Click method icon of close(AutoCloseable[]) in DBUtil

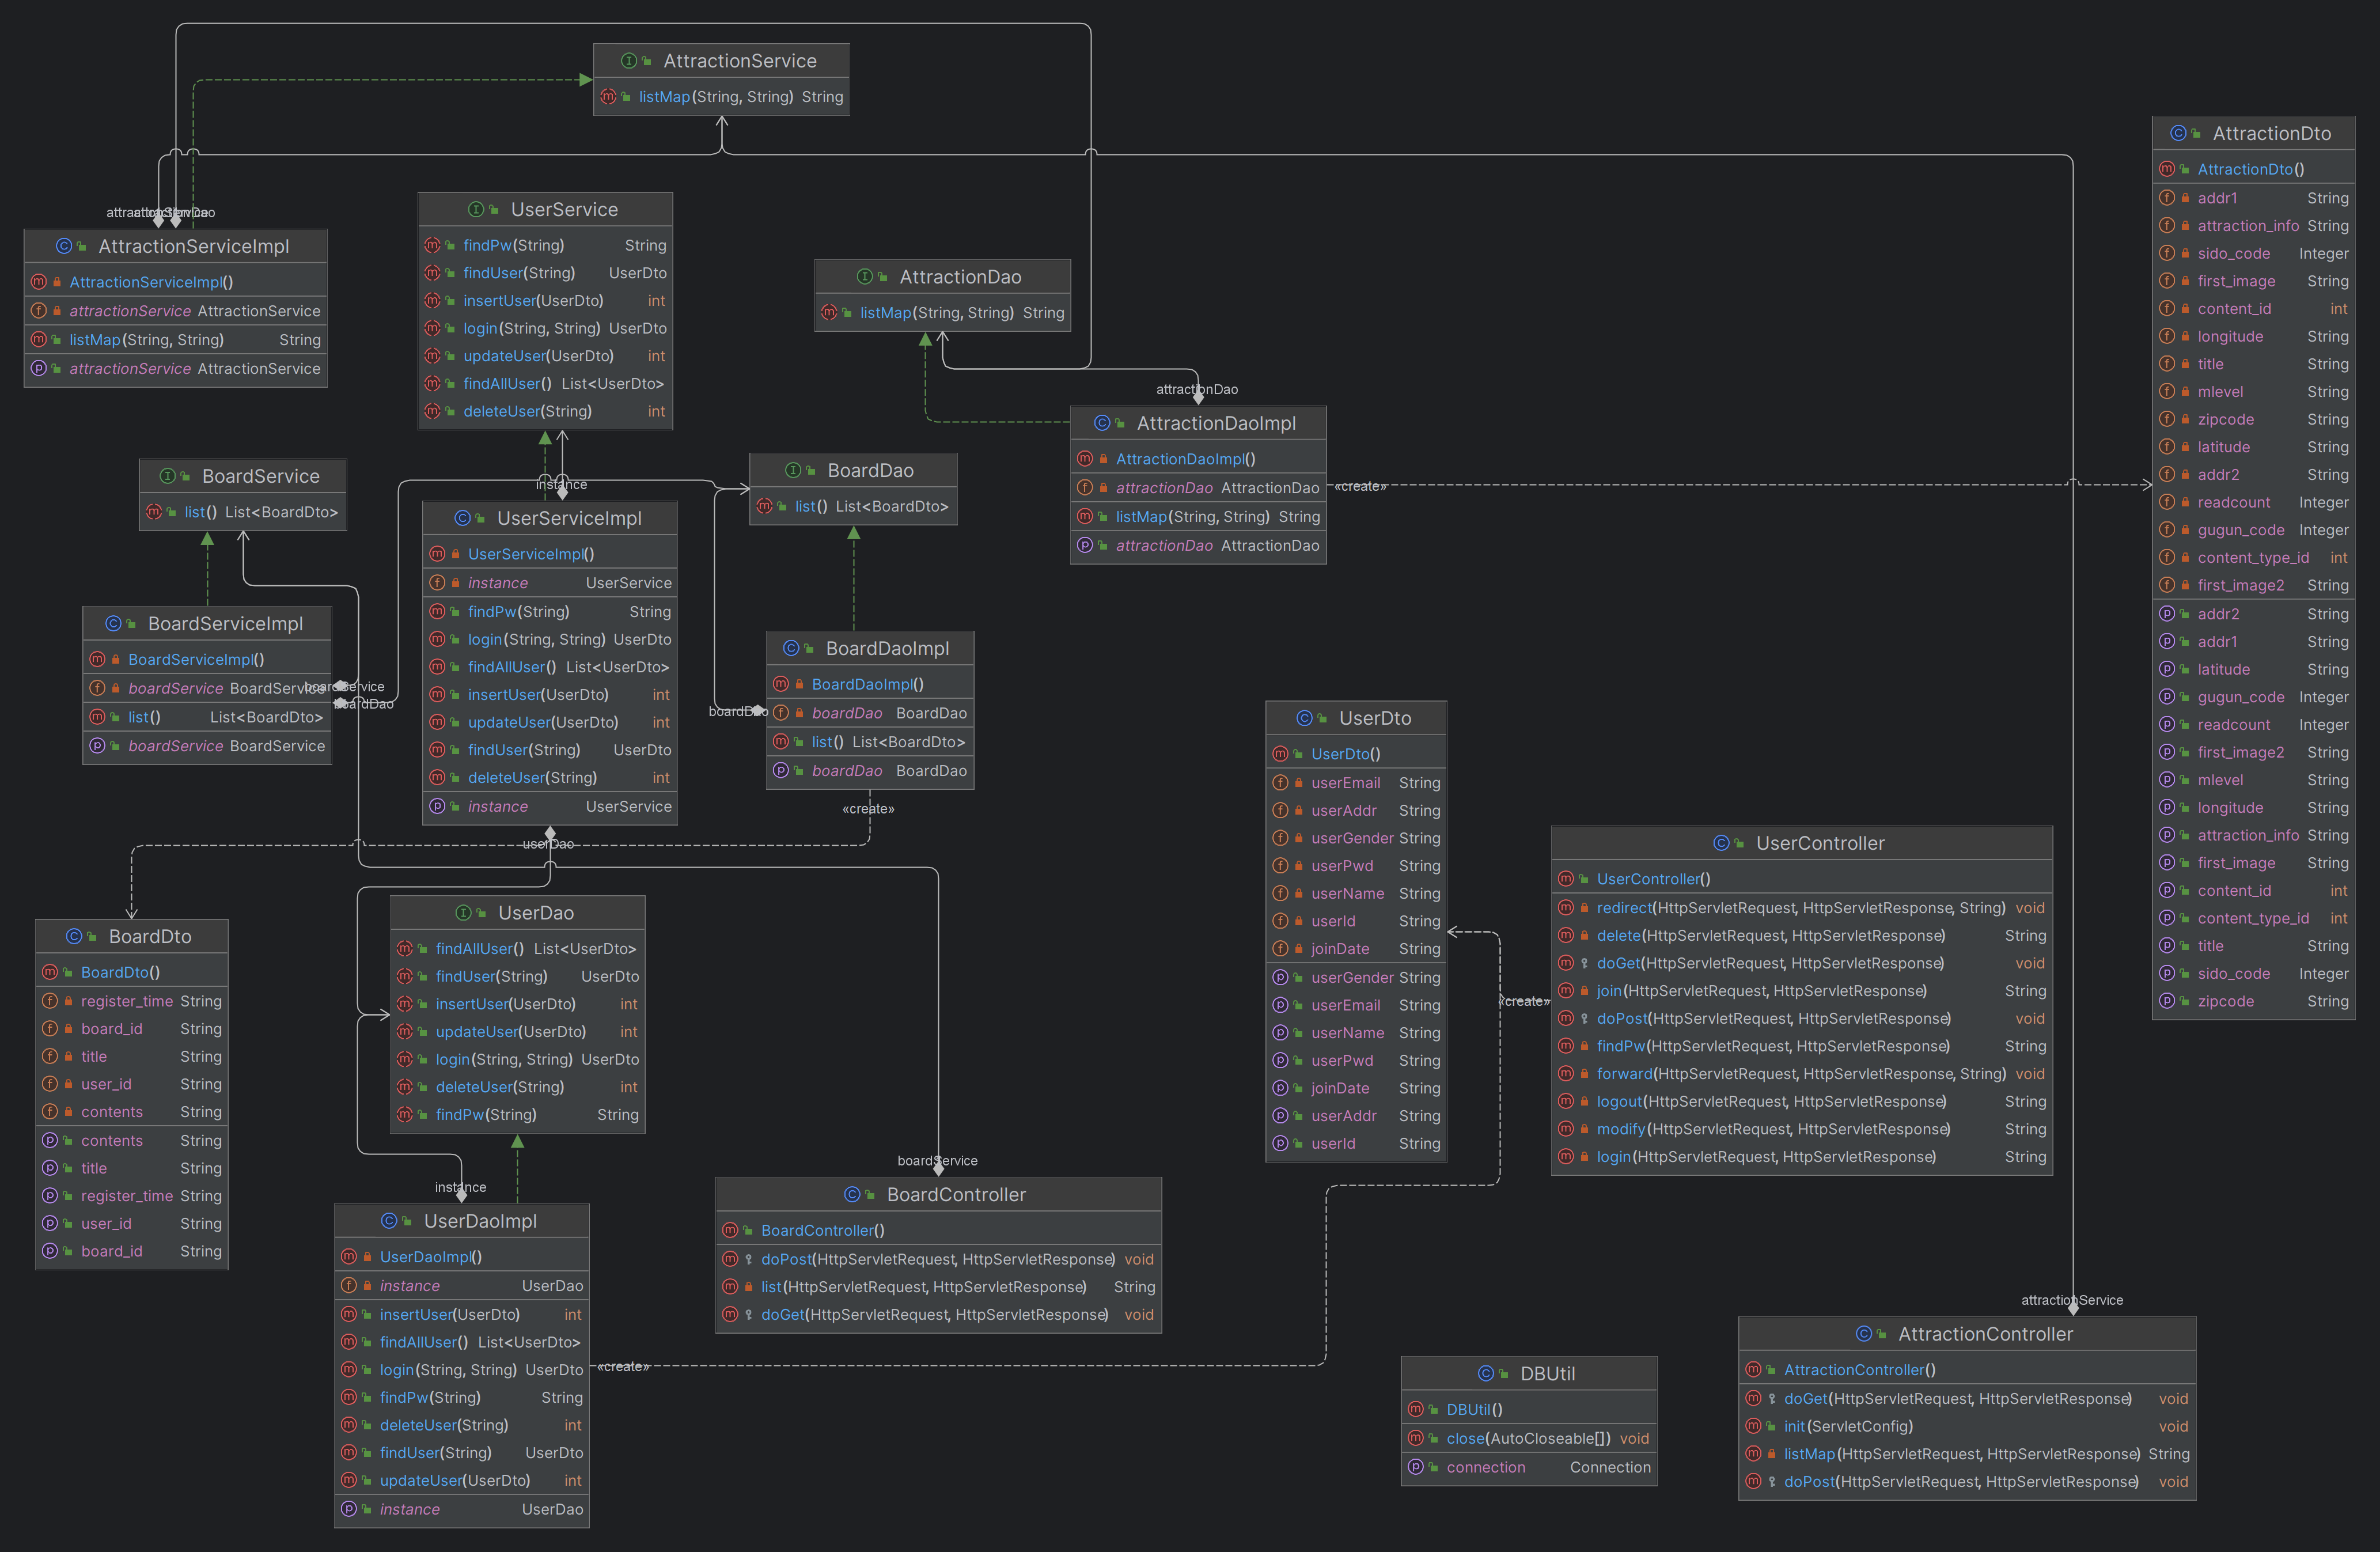point(1415,1438)
